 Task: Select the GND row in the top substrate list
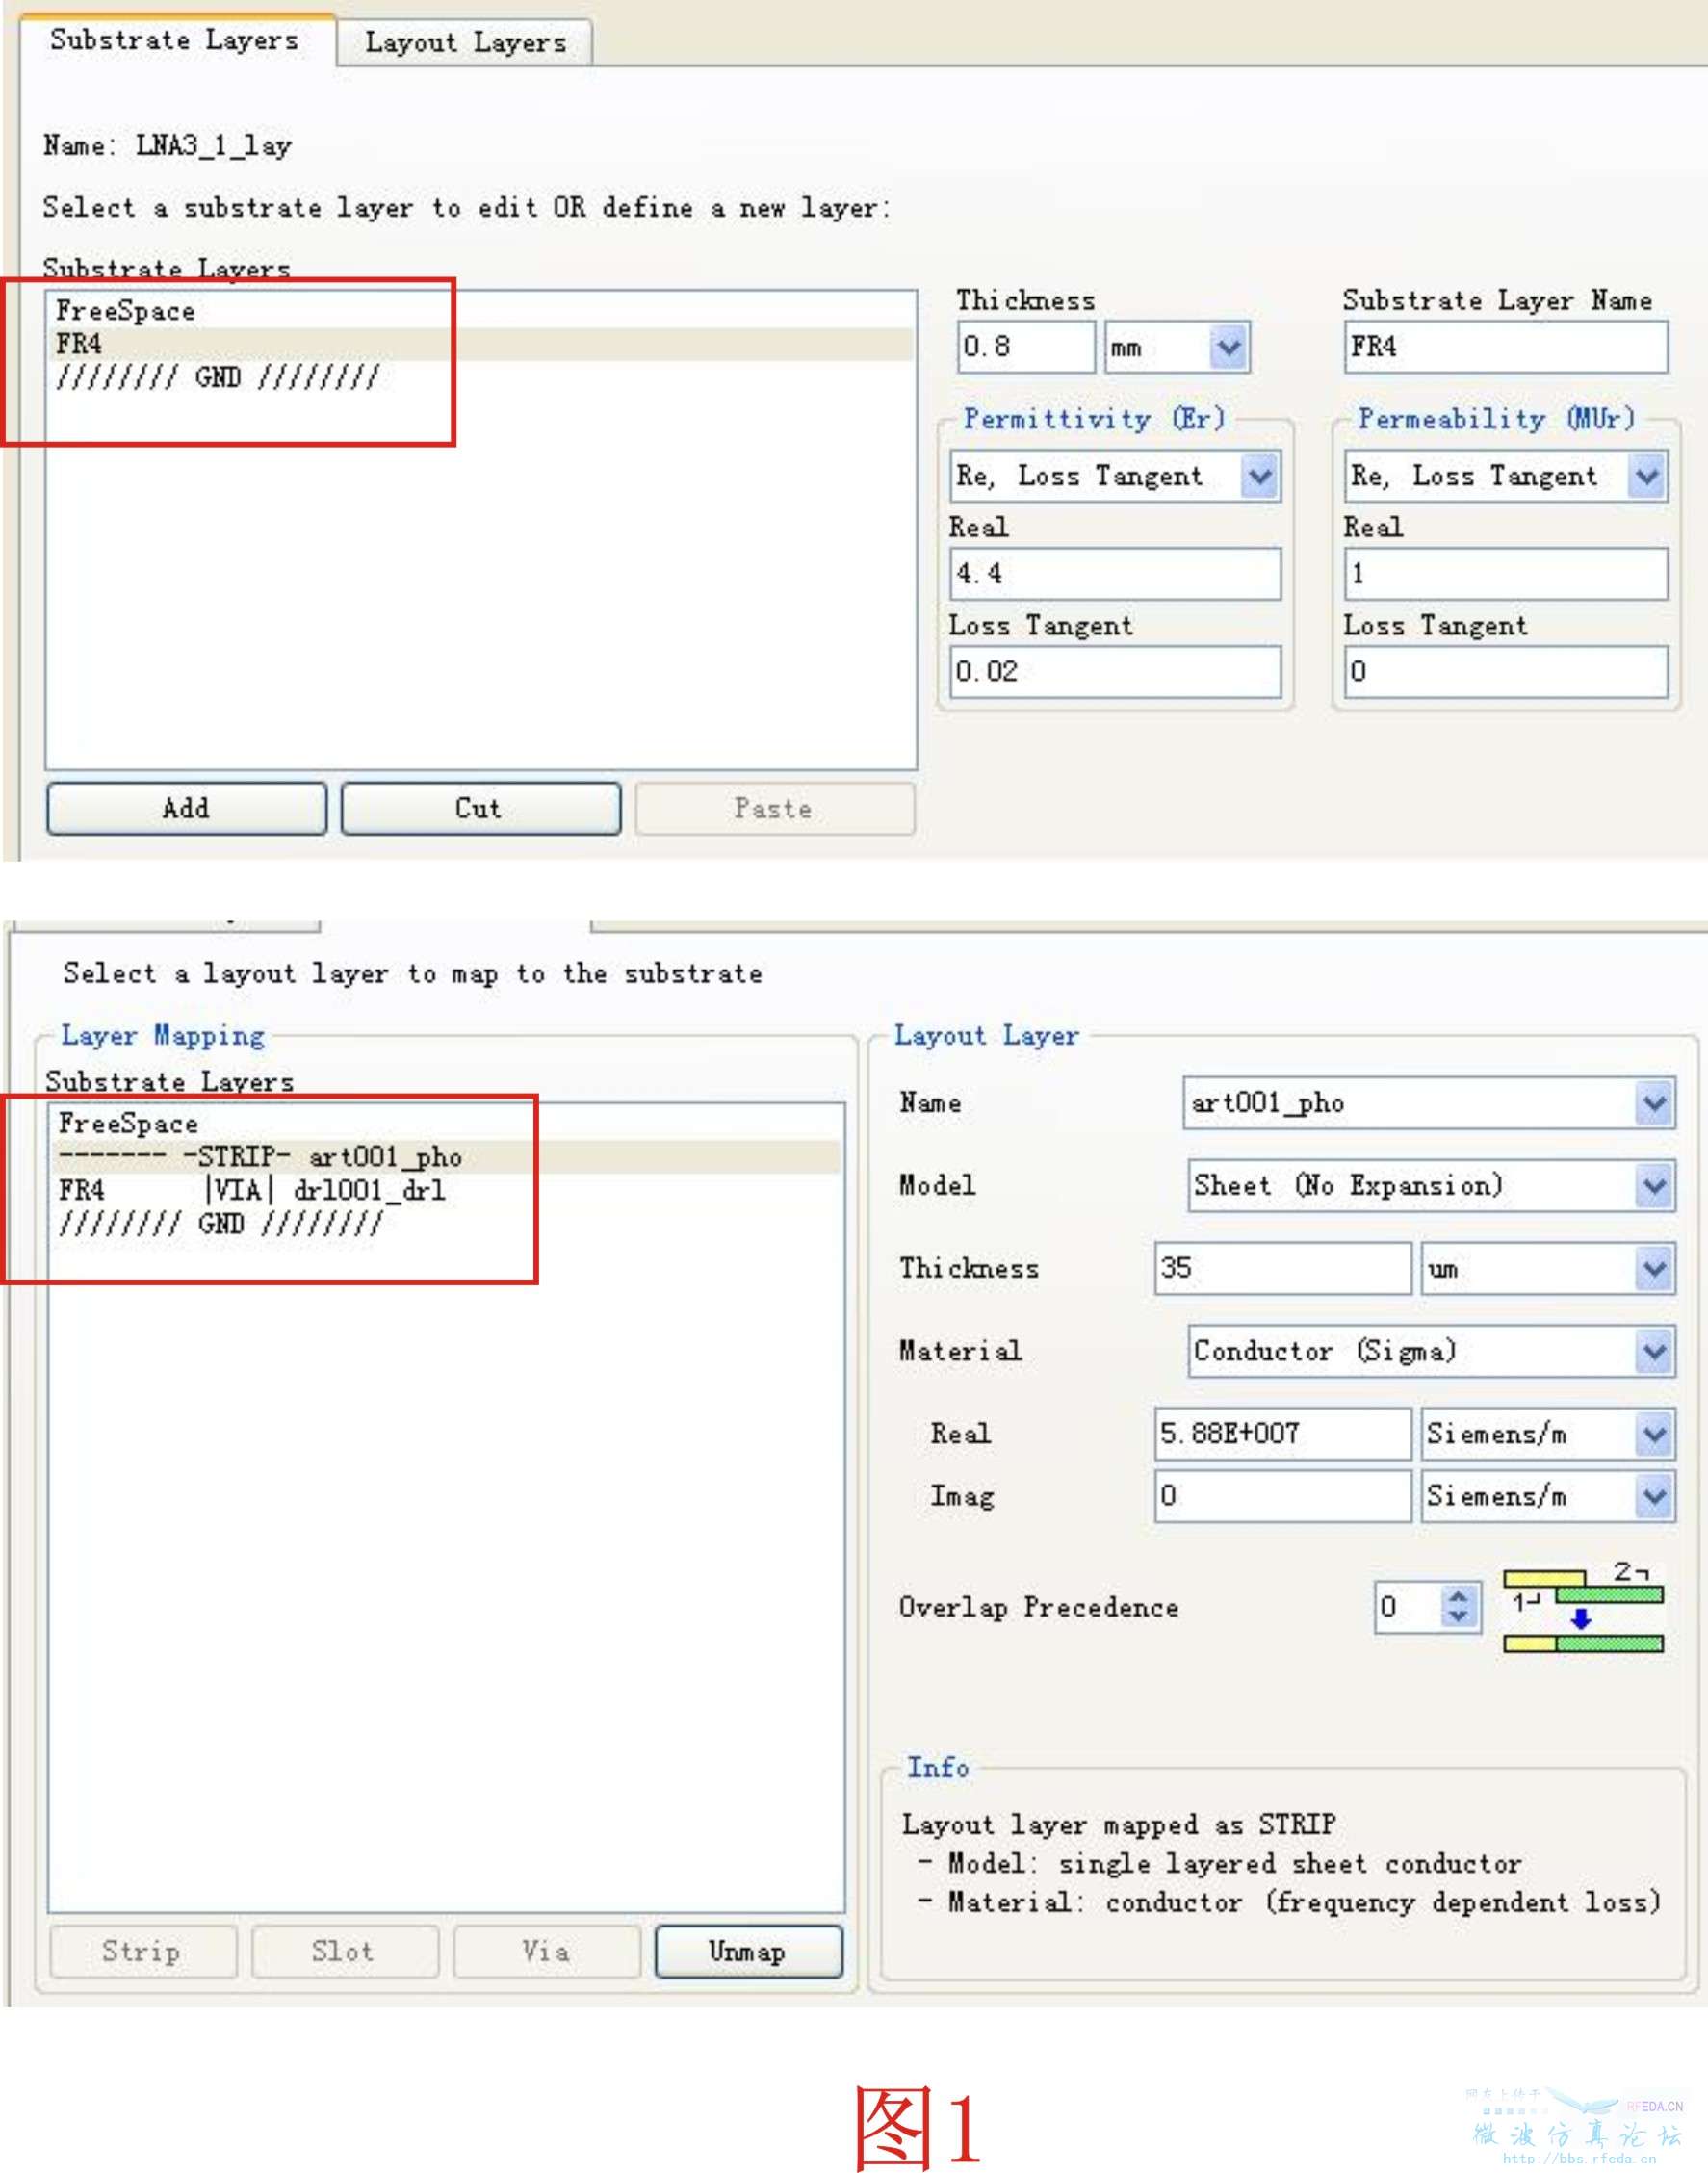480,378
